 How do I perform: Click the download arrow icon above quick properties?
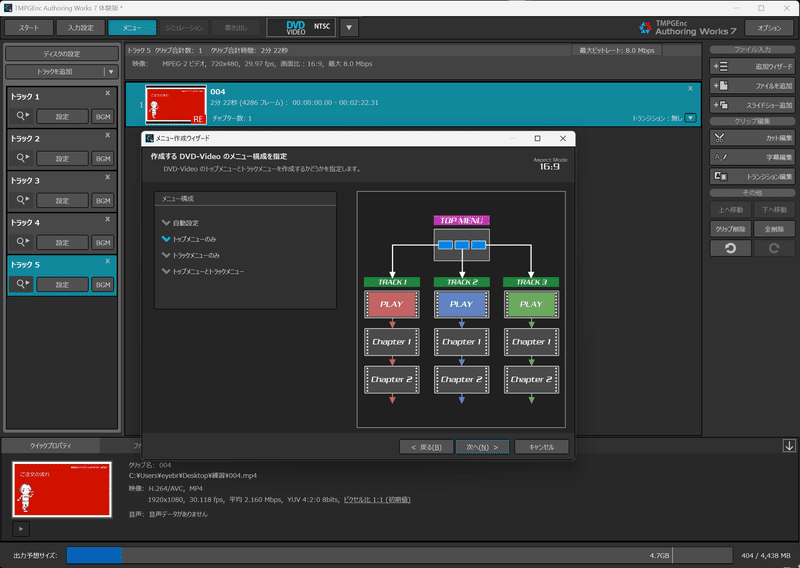coord(789,446)
